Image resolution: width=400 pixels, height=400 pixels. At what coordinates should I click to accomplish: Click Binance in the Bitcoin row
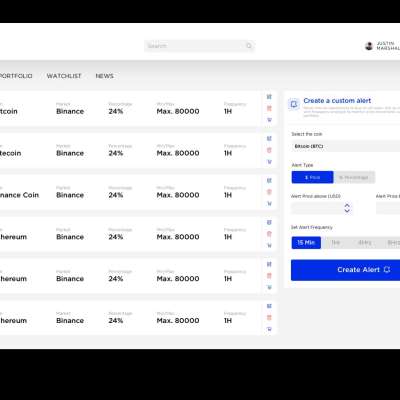click(x=70, y=111)
